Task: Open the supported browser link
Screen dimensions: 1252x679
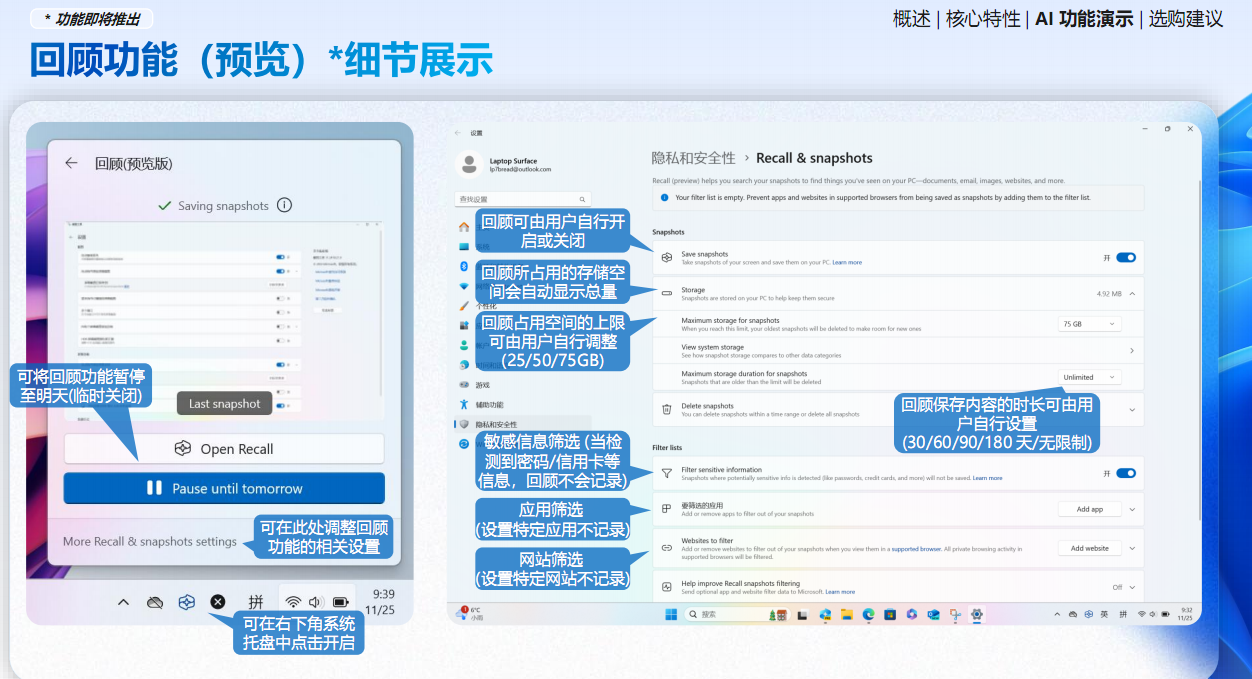Action: (x=916, y=549)
